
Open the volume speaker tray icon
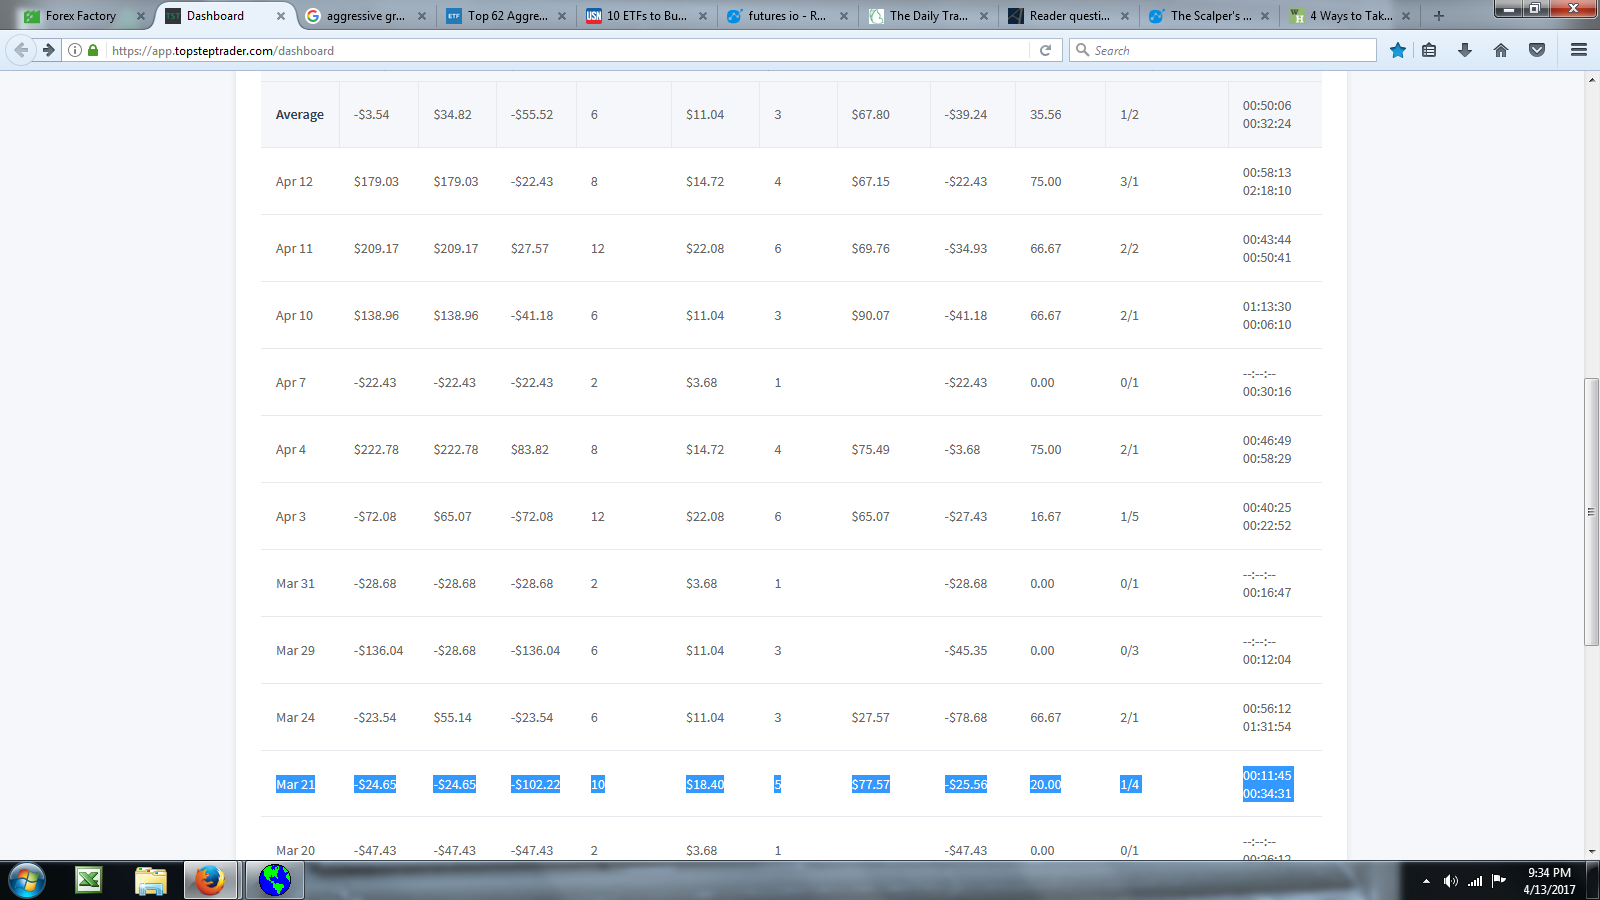pos(1450,881)
